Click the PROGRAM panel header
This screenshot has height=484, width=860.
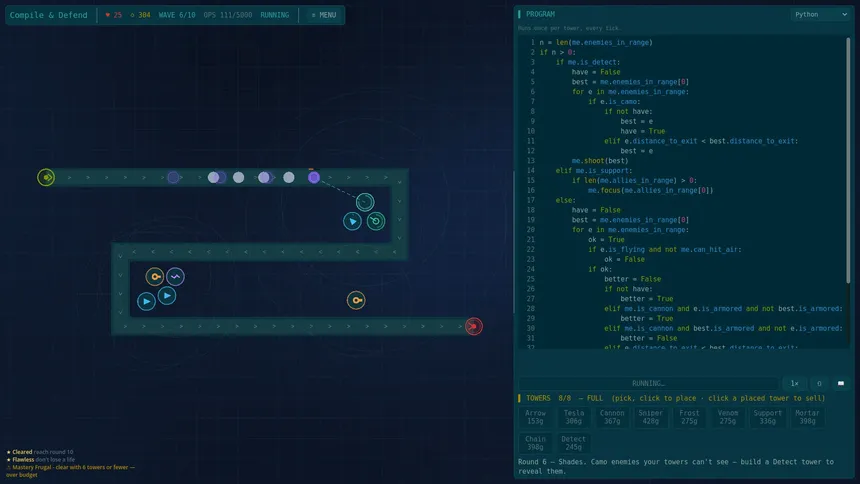[x=540, y=14]
